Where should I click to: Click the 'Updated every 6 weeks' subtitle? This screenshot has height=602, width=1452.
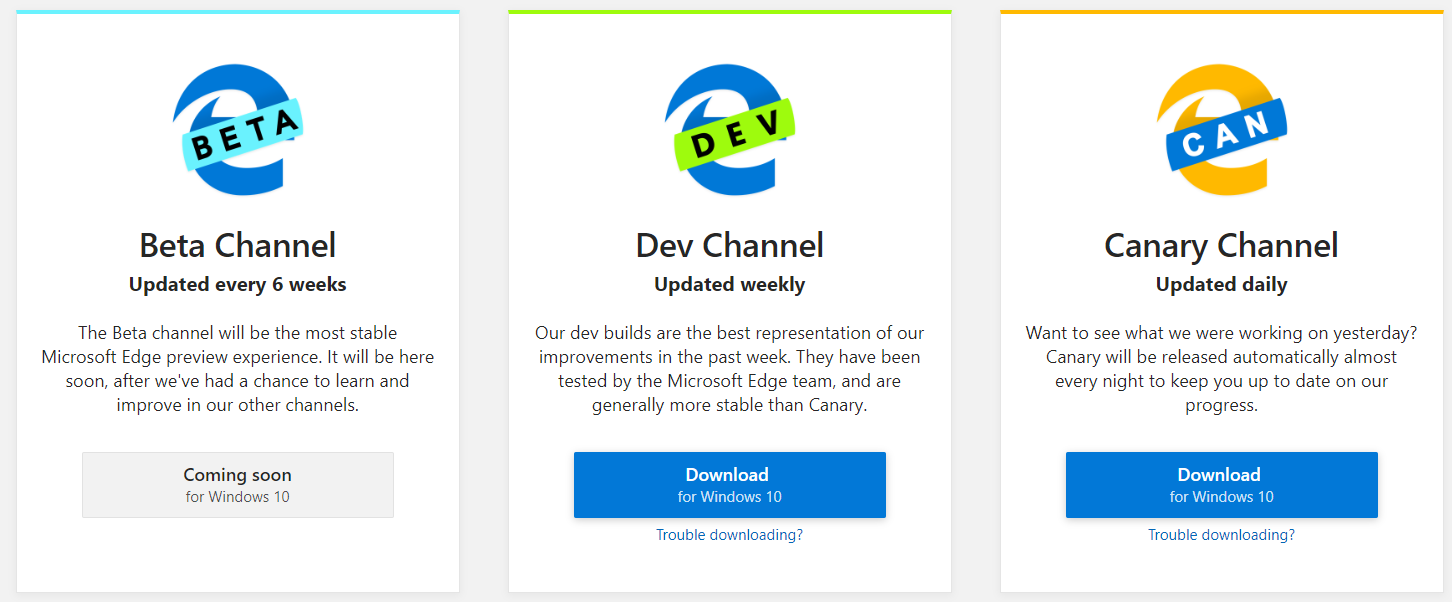[x=238, y=285]
